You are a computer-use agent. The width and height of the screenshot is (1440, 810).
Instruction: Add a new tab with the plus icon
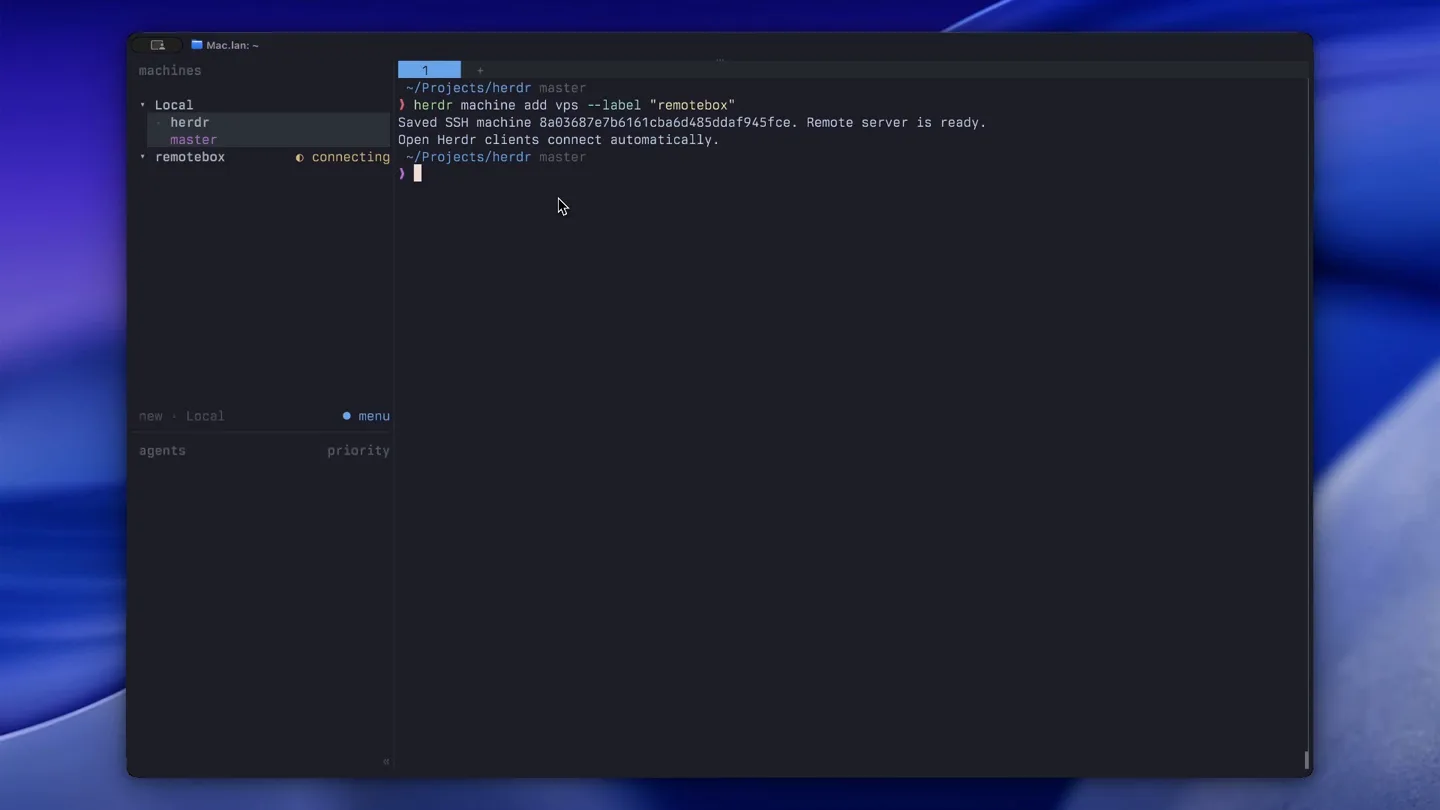click(x=480, y=70)
